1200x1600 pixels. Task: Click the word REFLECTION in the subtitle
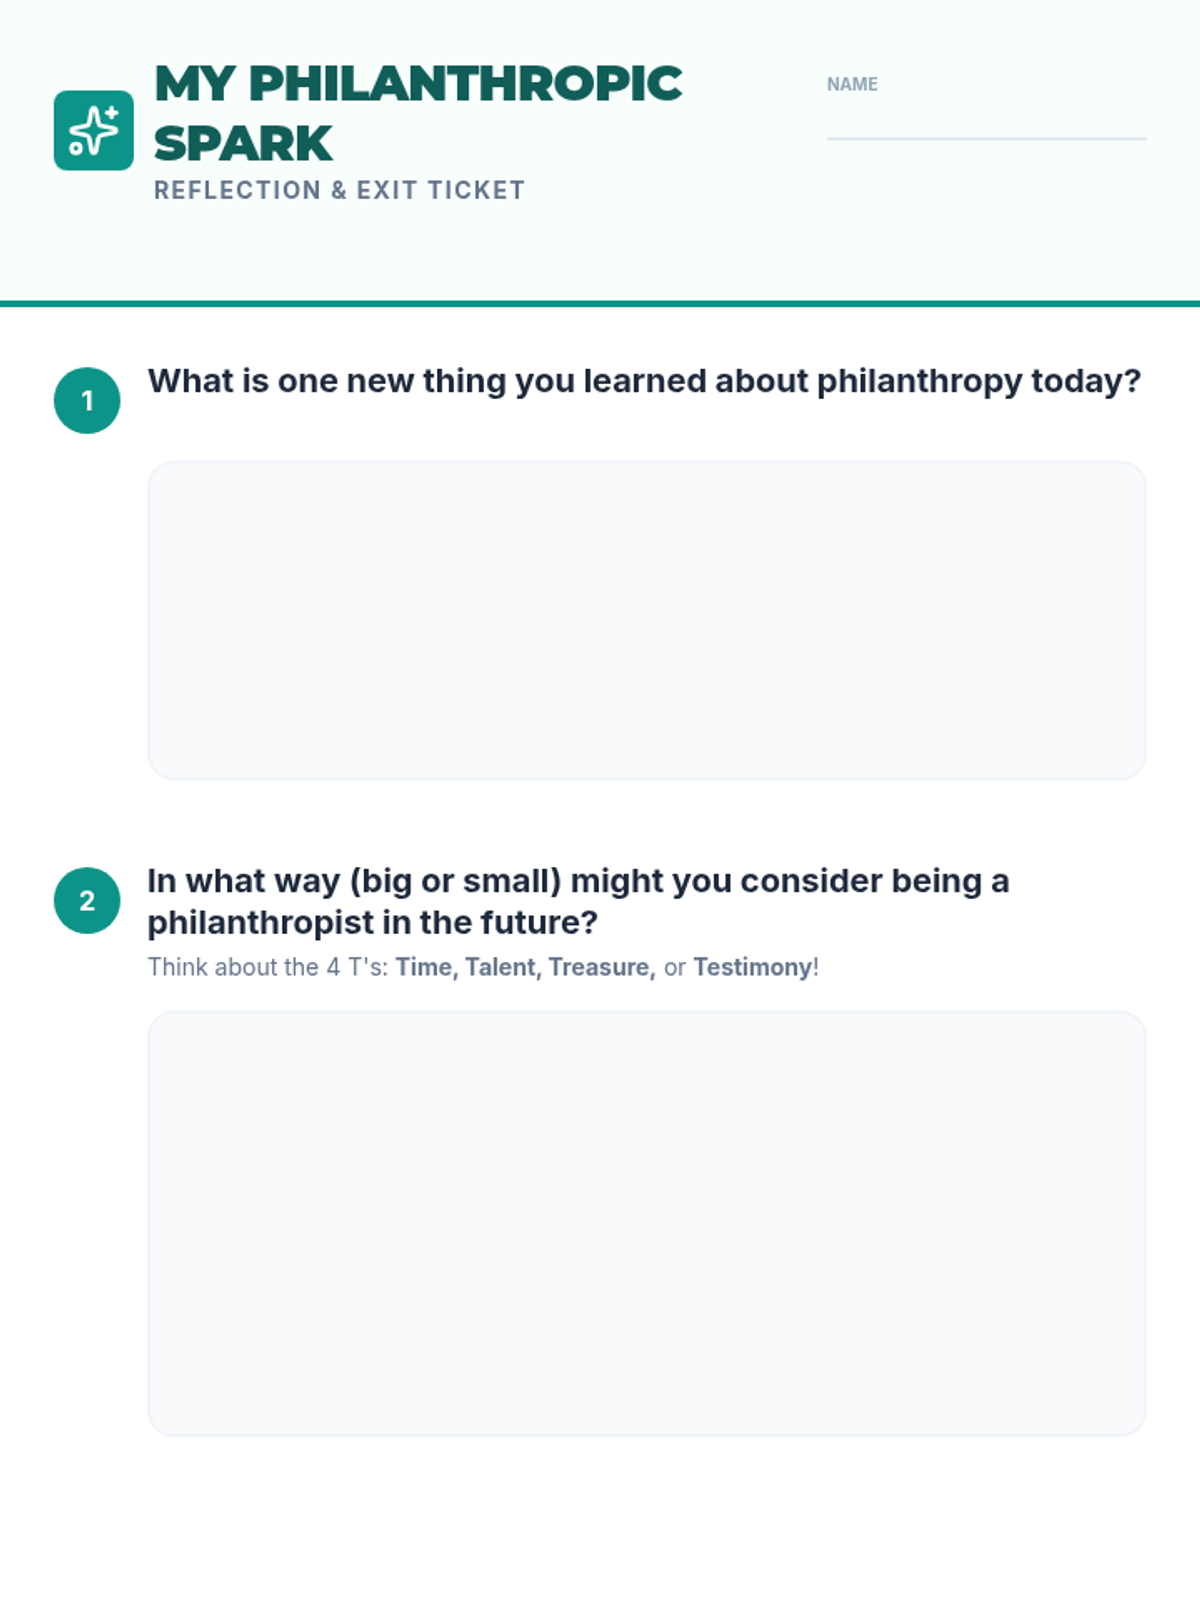tap(237, 190)
